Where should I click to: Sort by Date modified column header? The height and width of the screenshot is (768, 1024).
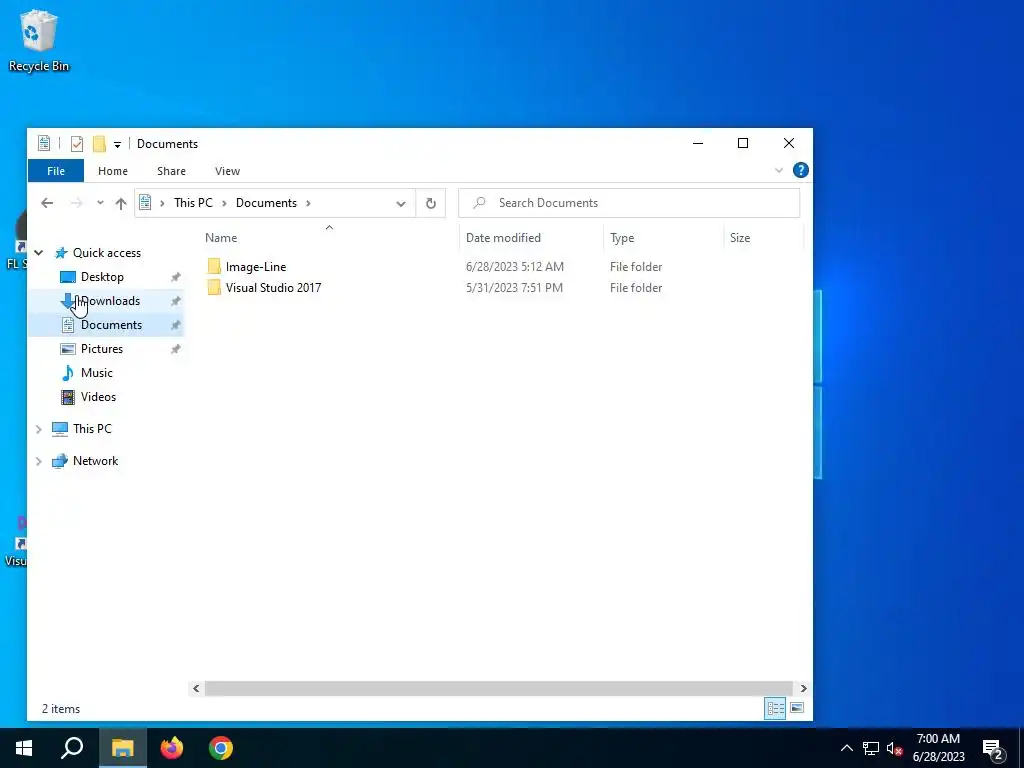click(531, 238)
